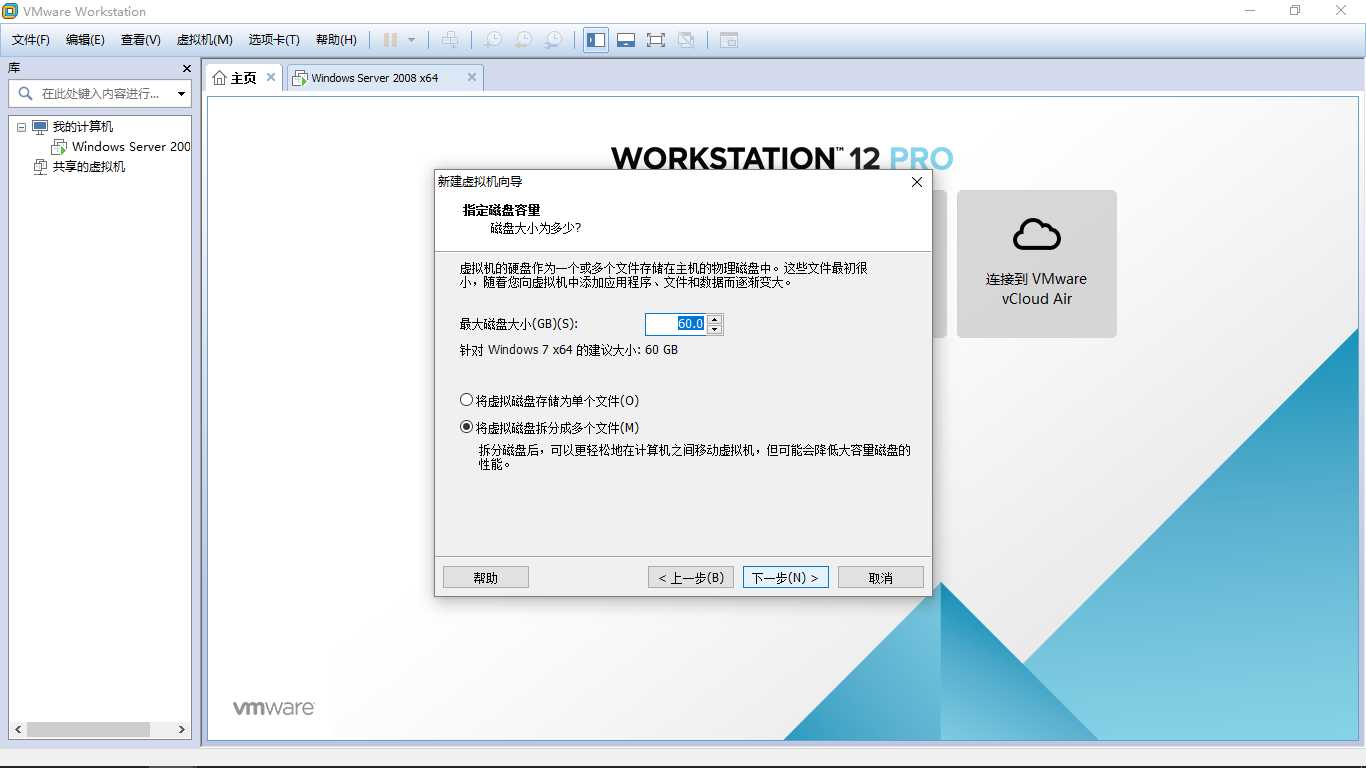
Task: Decrease disk size with down spinner arrow
Action: tap(714, 329)
